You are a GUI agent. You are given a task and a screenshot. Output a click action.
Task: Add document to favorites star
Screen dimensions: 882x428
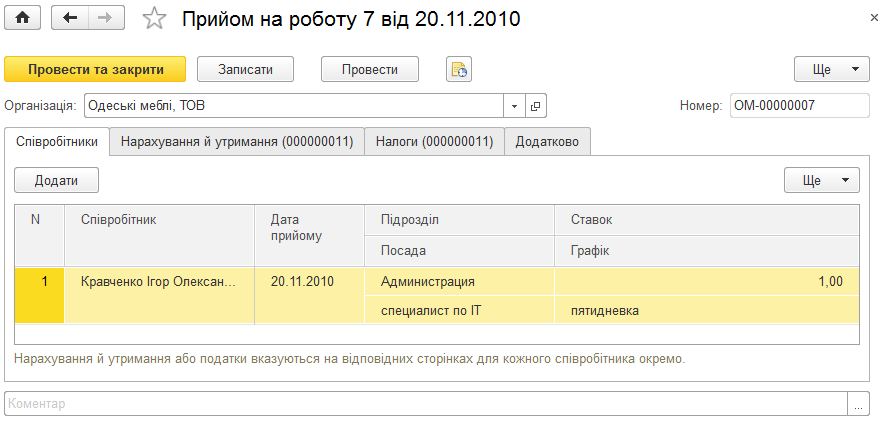pyautogui.click(x=154, y=19)
